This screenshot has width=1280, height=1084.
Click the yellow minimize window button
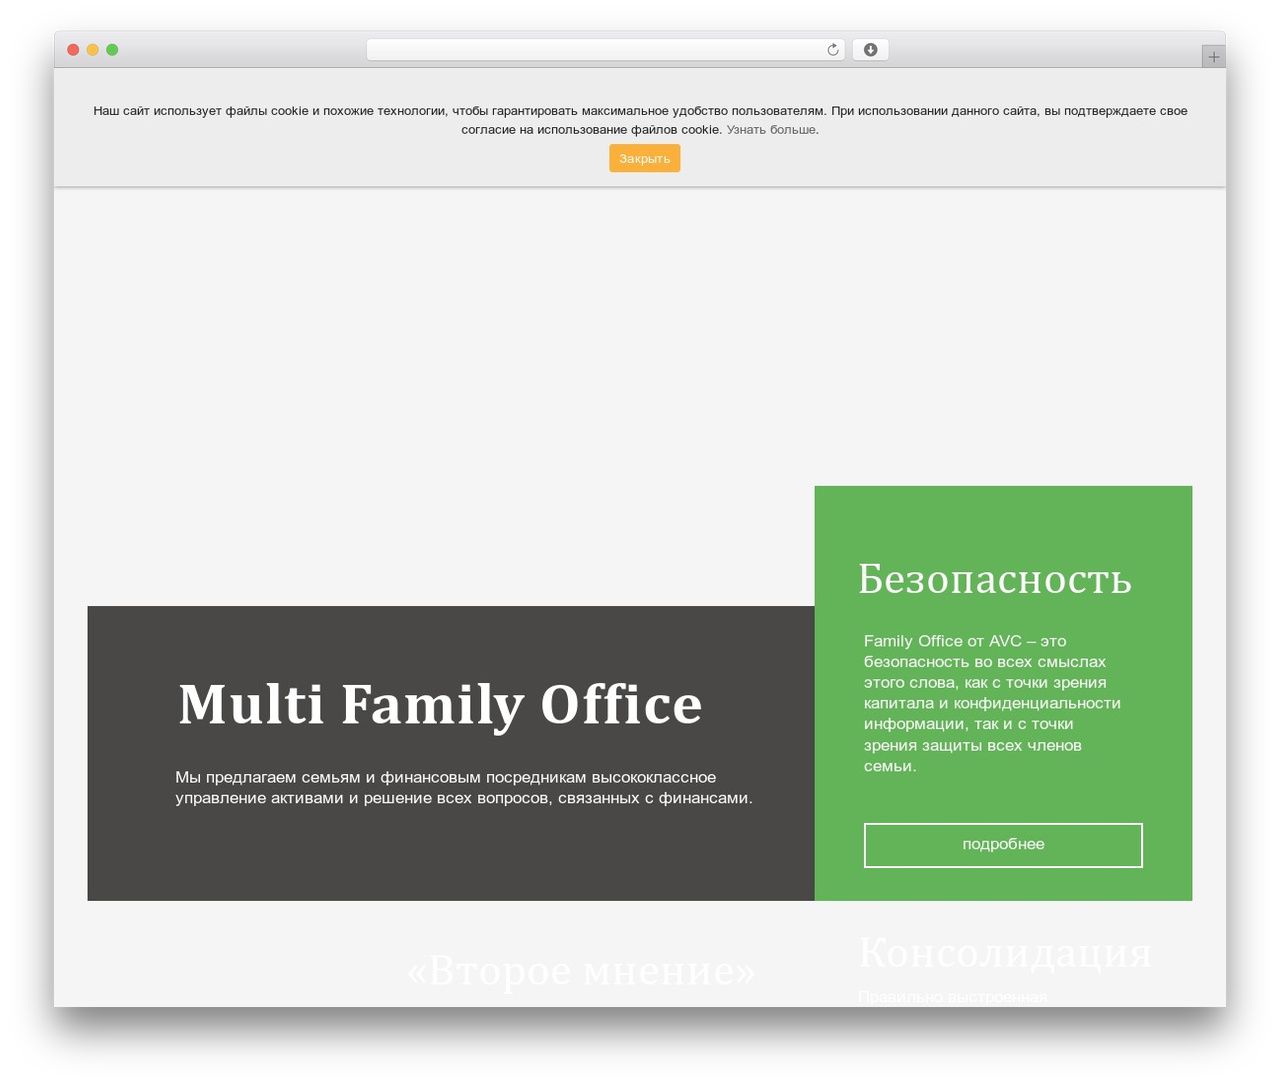click(93, 50)
